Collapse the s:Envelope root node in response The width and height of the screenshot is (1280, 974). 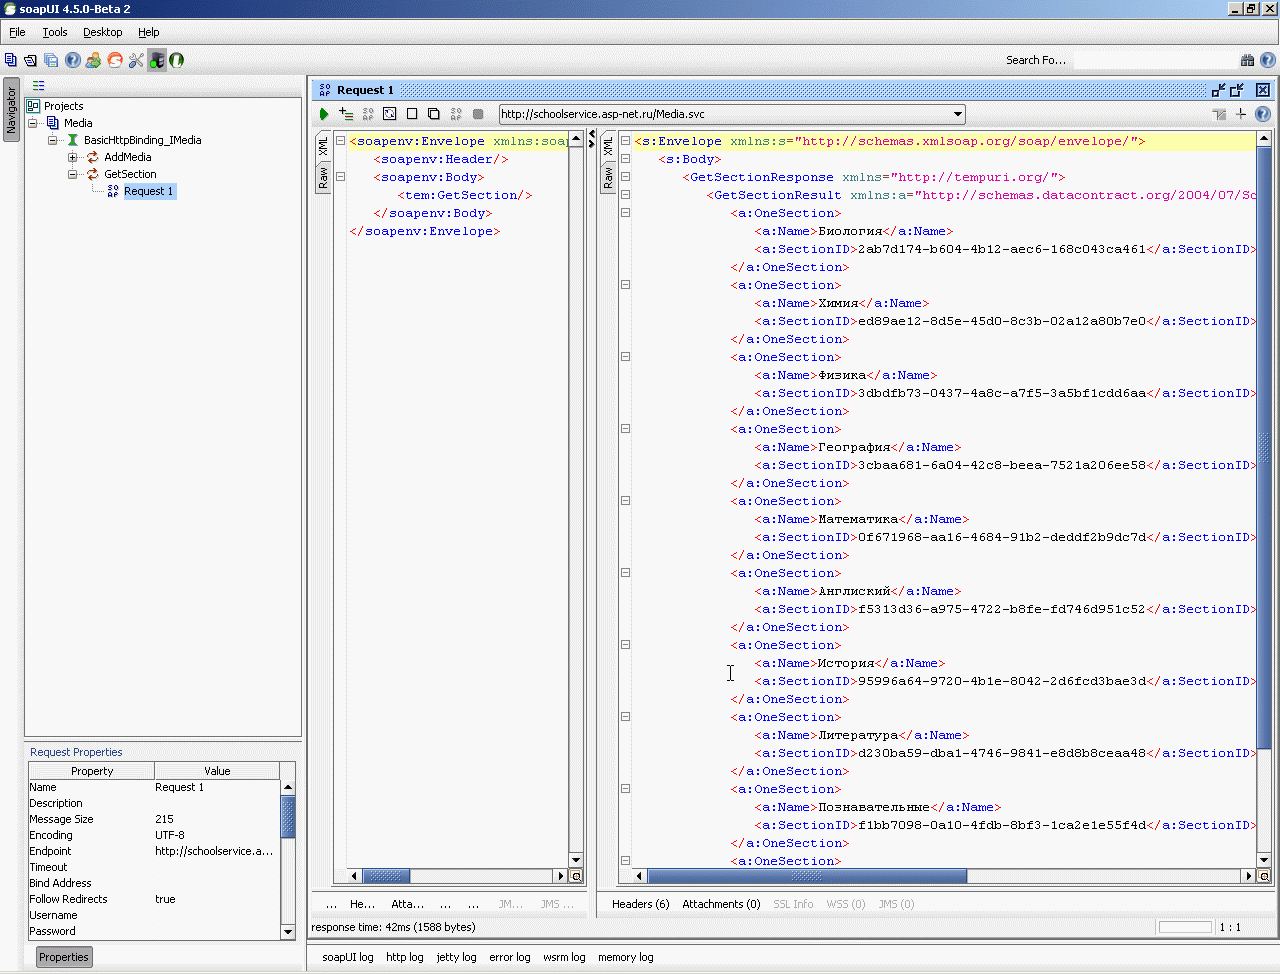point(625,141)
